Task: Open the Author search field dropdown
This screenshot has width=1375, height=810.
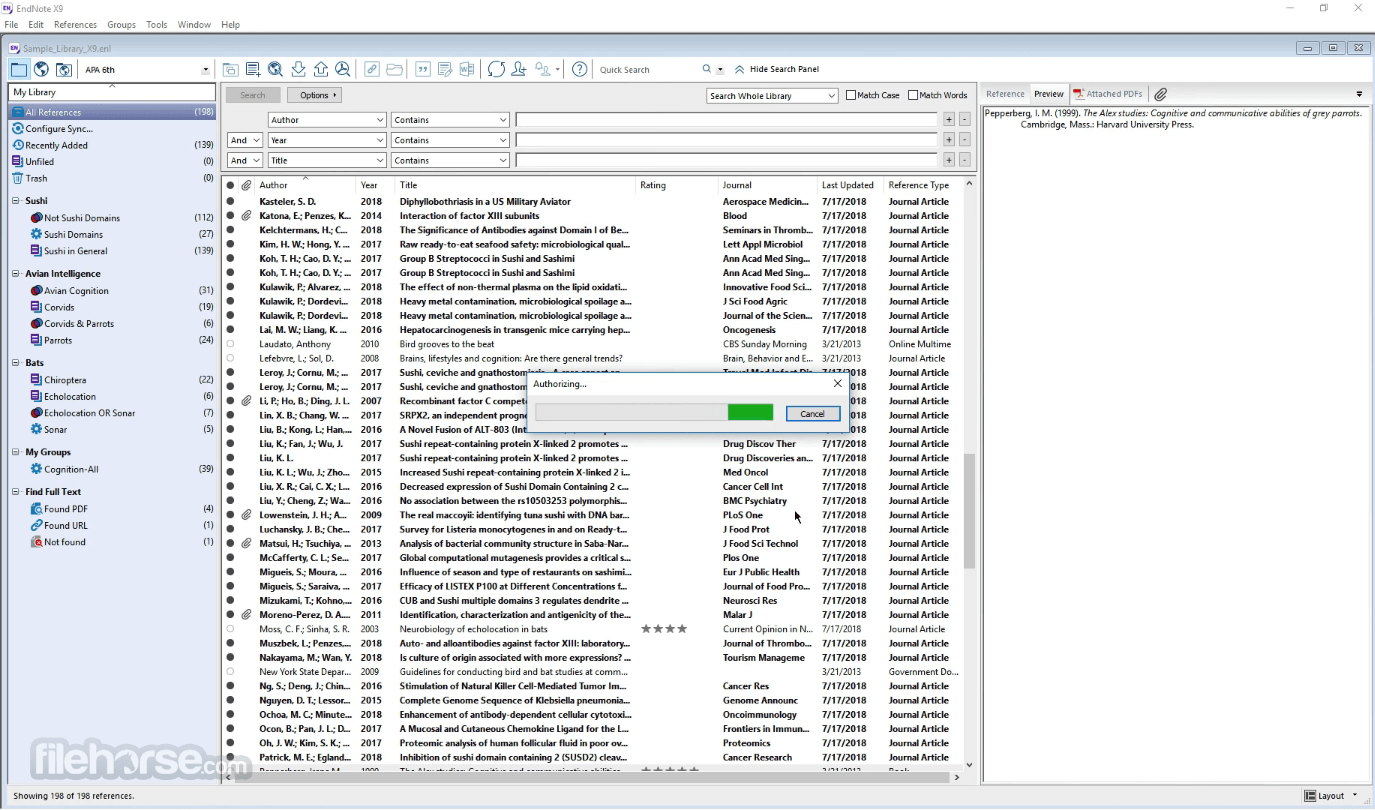Action: [x=327, y=120]
